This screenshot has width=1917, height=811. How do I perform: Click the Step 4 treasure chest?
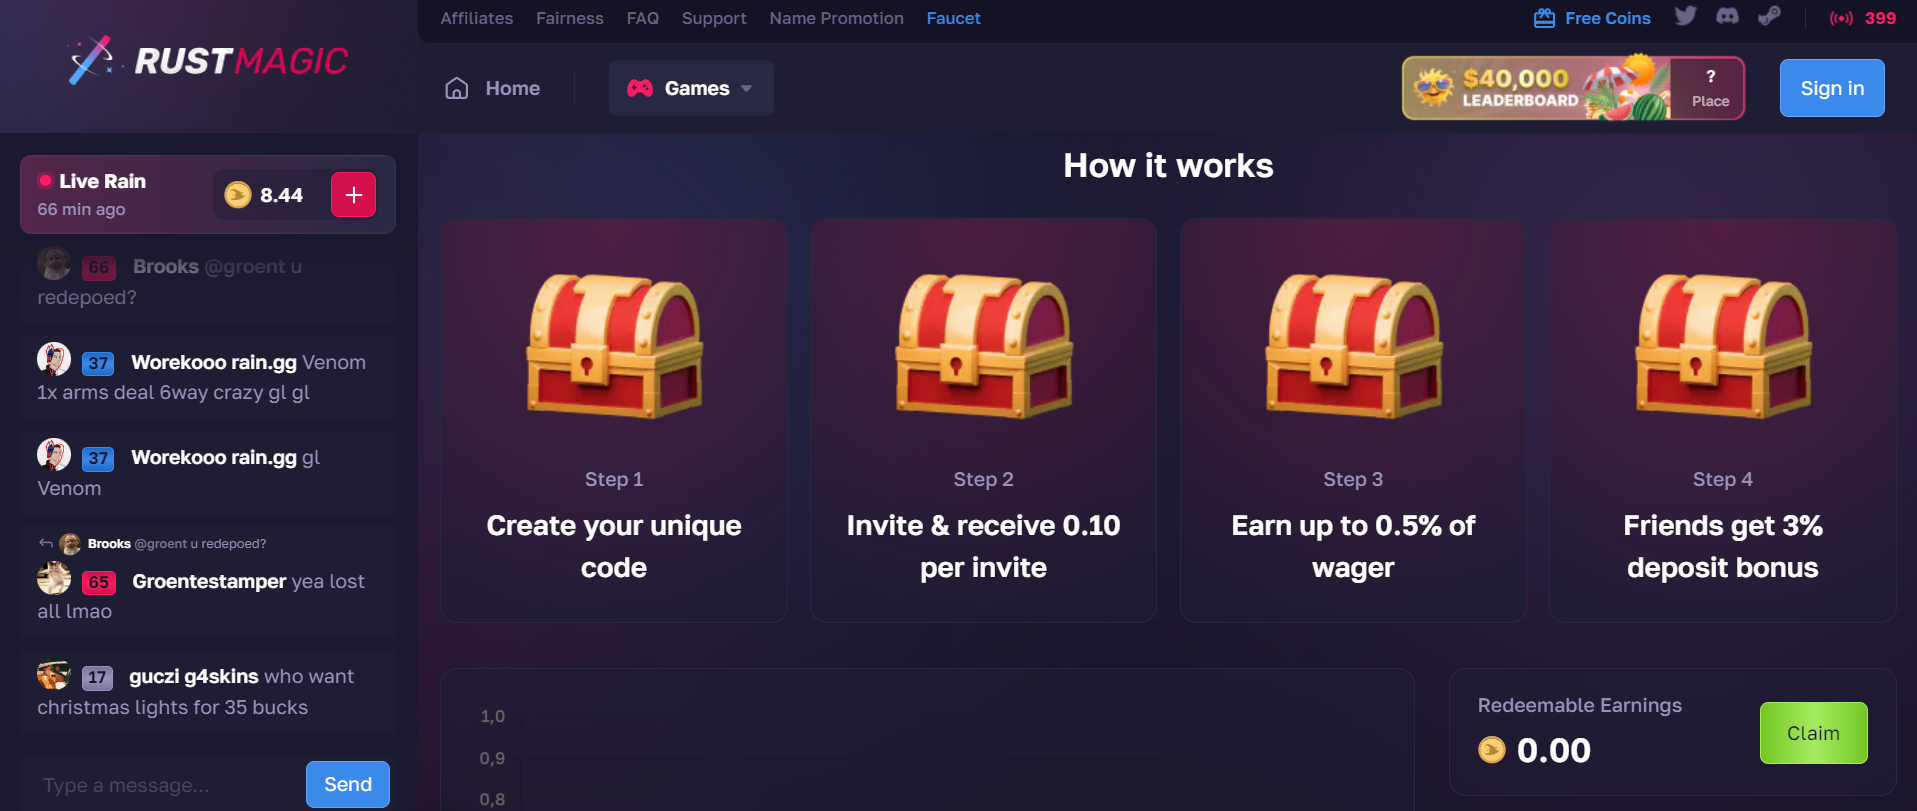tap(1723, 345)
